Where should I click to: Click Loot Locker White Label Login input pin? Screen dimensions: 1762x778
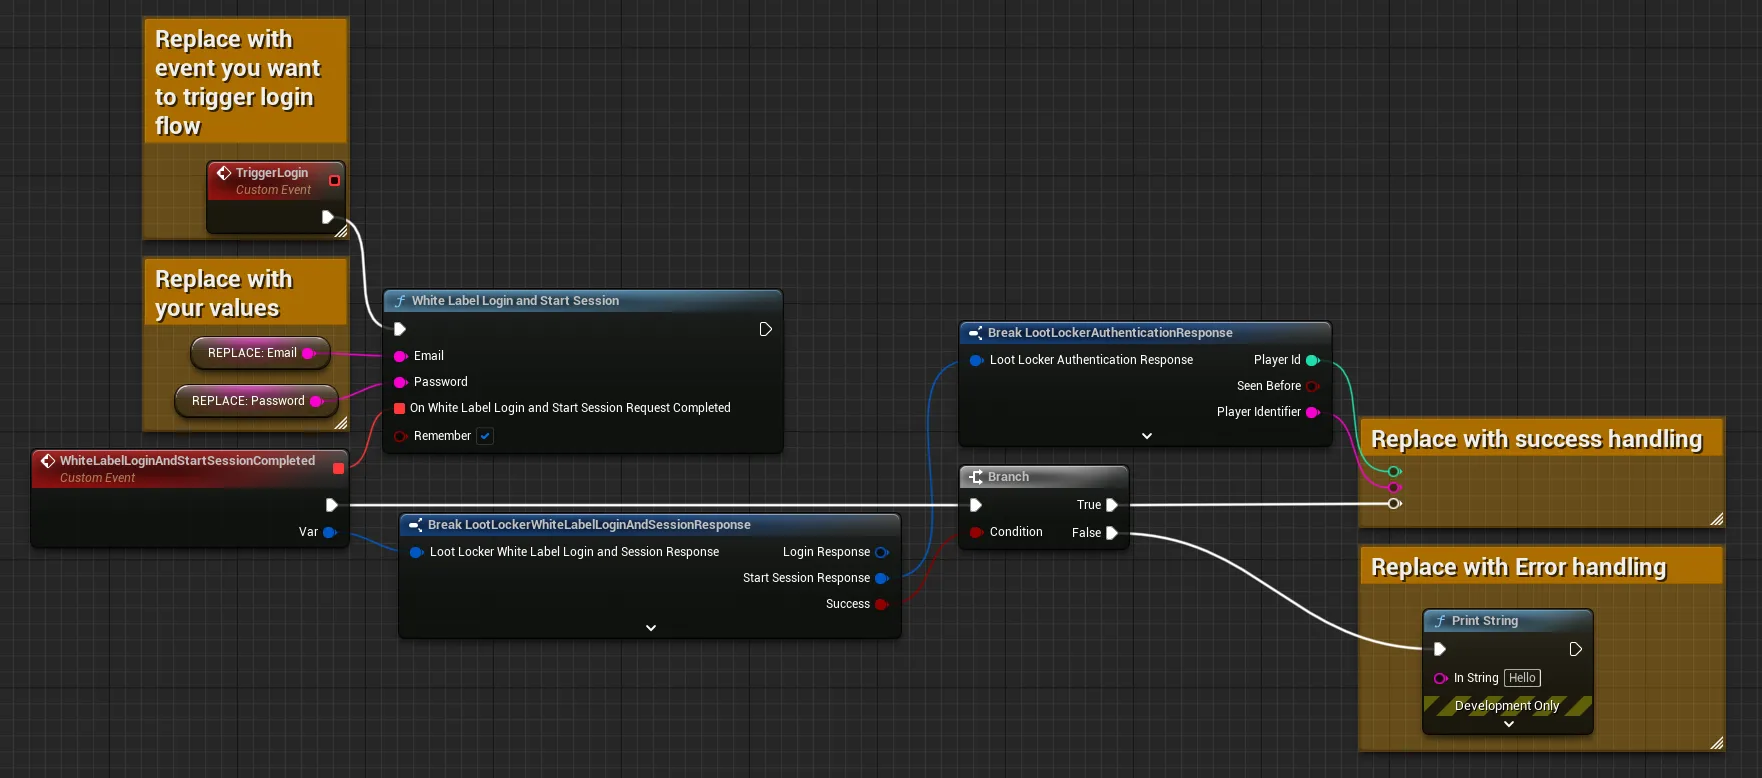(x=417, y=552)
